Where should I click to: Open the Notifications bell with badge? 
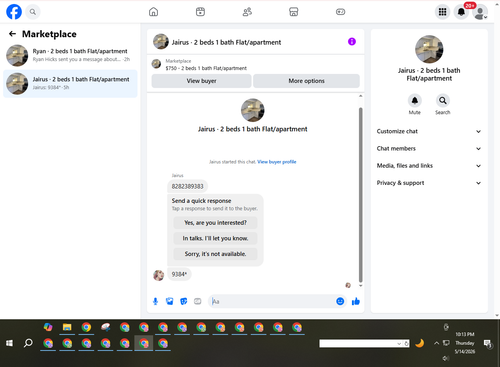coord(461,12)
